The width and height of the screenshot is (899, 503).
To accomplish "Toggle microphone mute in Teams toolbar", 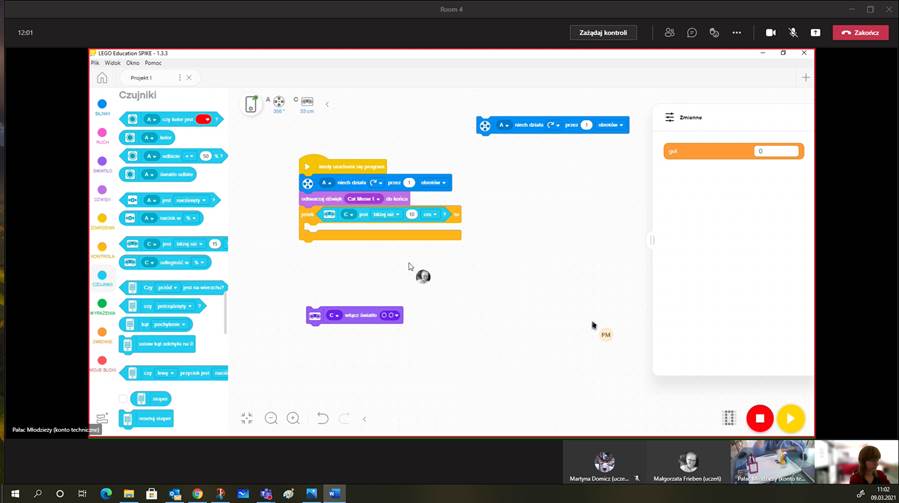I will pos(793,33).
